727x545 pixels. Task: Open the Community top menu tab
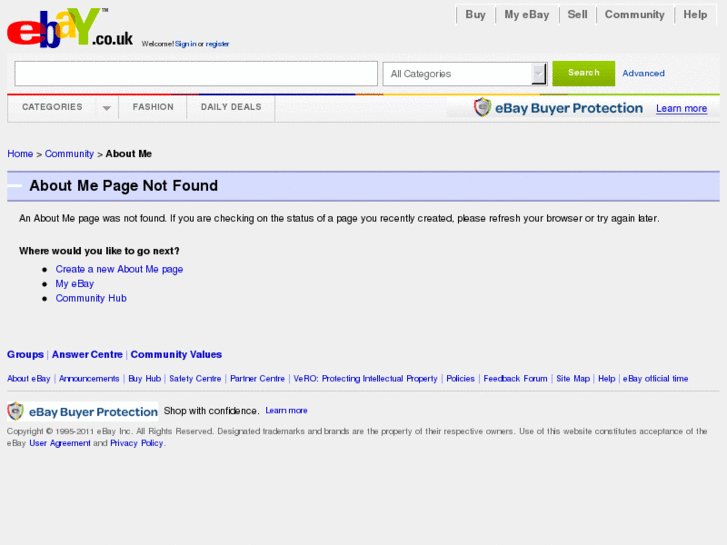634,15
